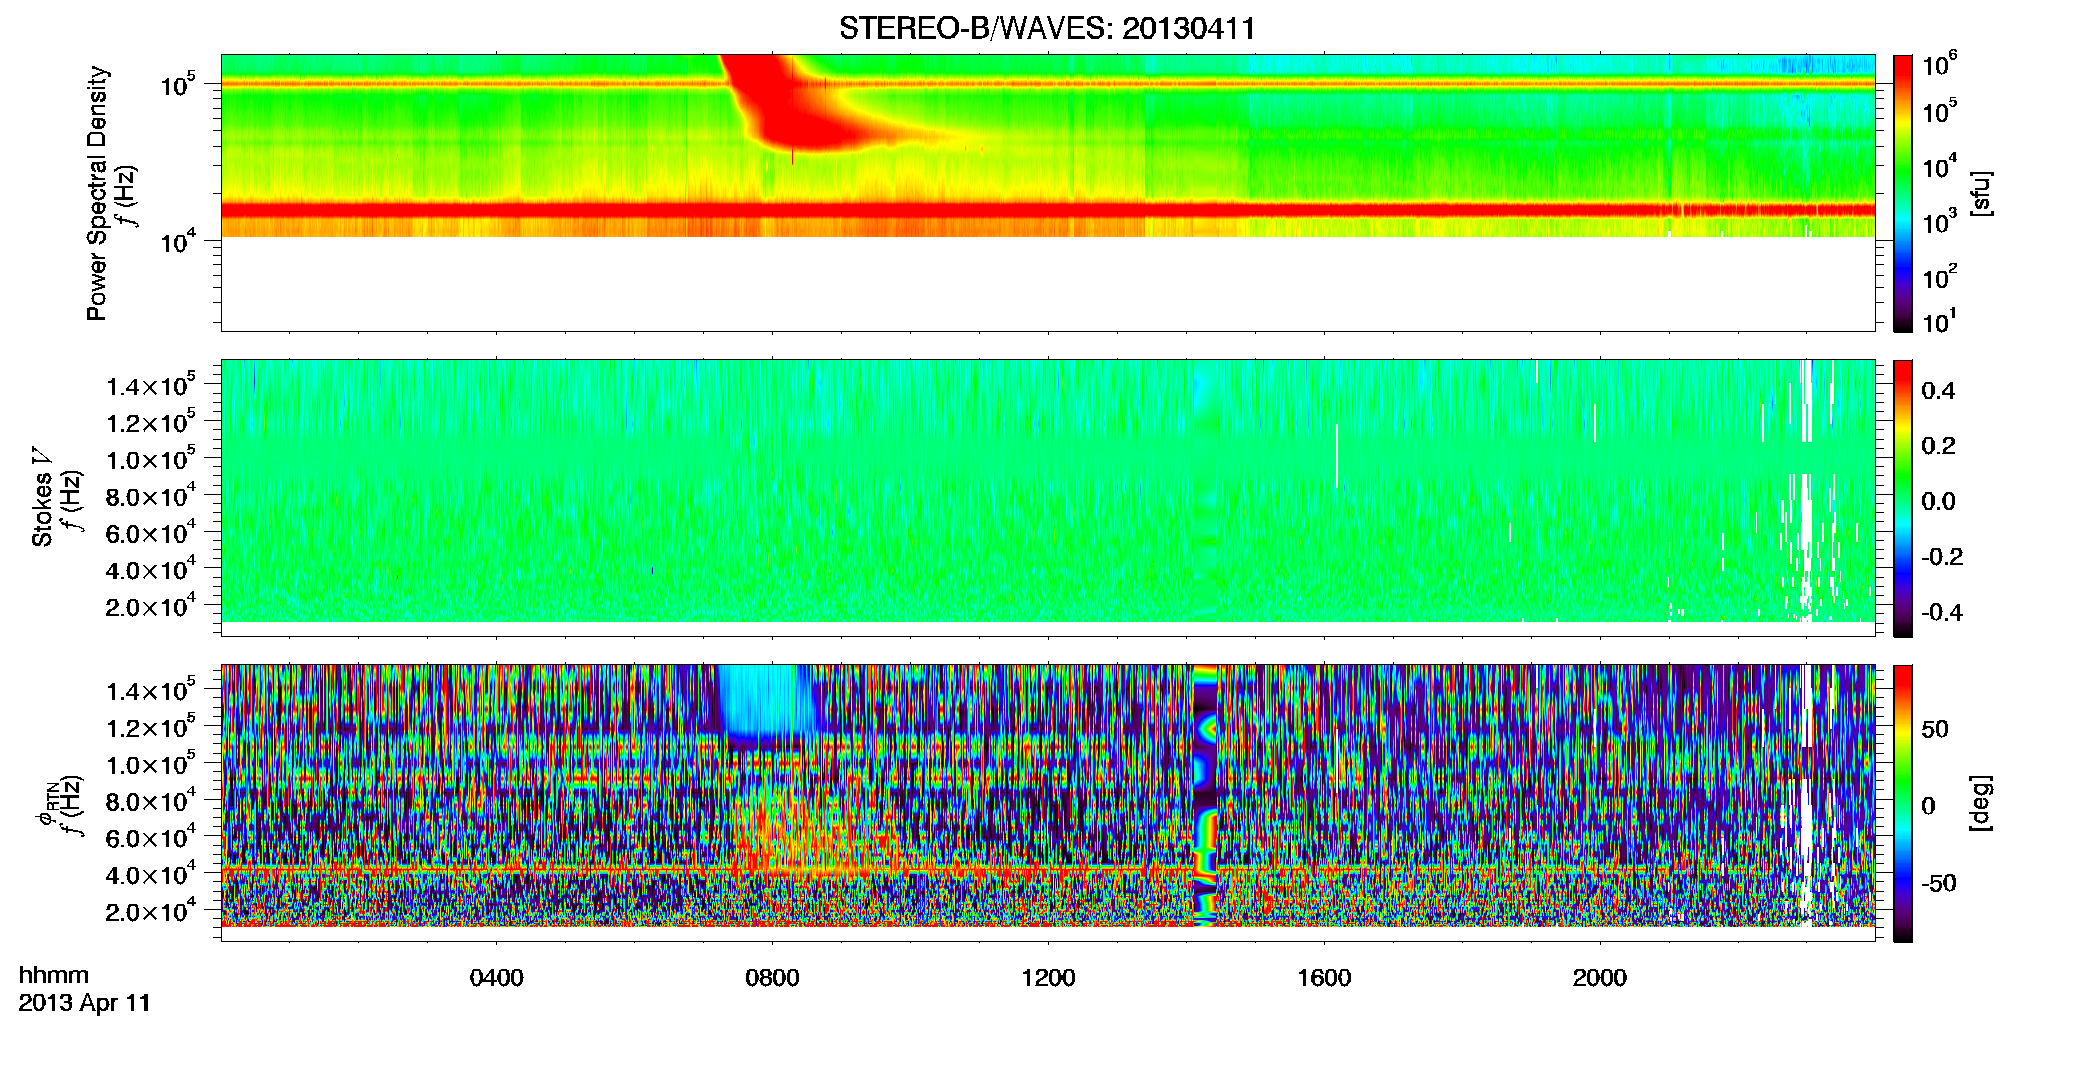Click the 2000 time axis label
Image resolution: width=2096 pixels, height=1080 pixels.
pos(1600,978)
